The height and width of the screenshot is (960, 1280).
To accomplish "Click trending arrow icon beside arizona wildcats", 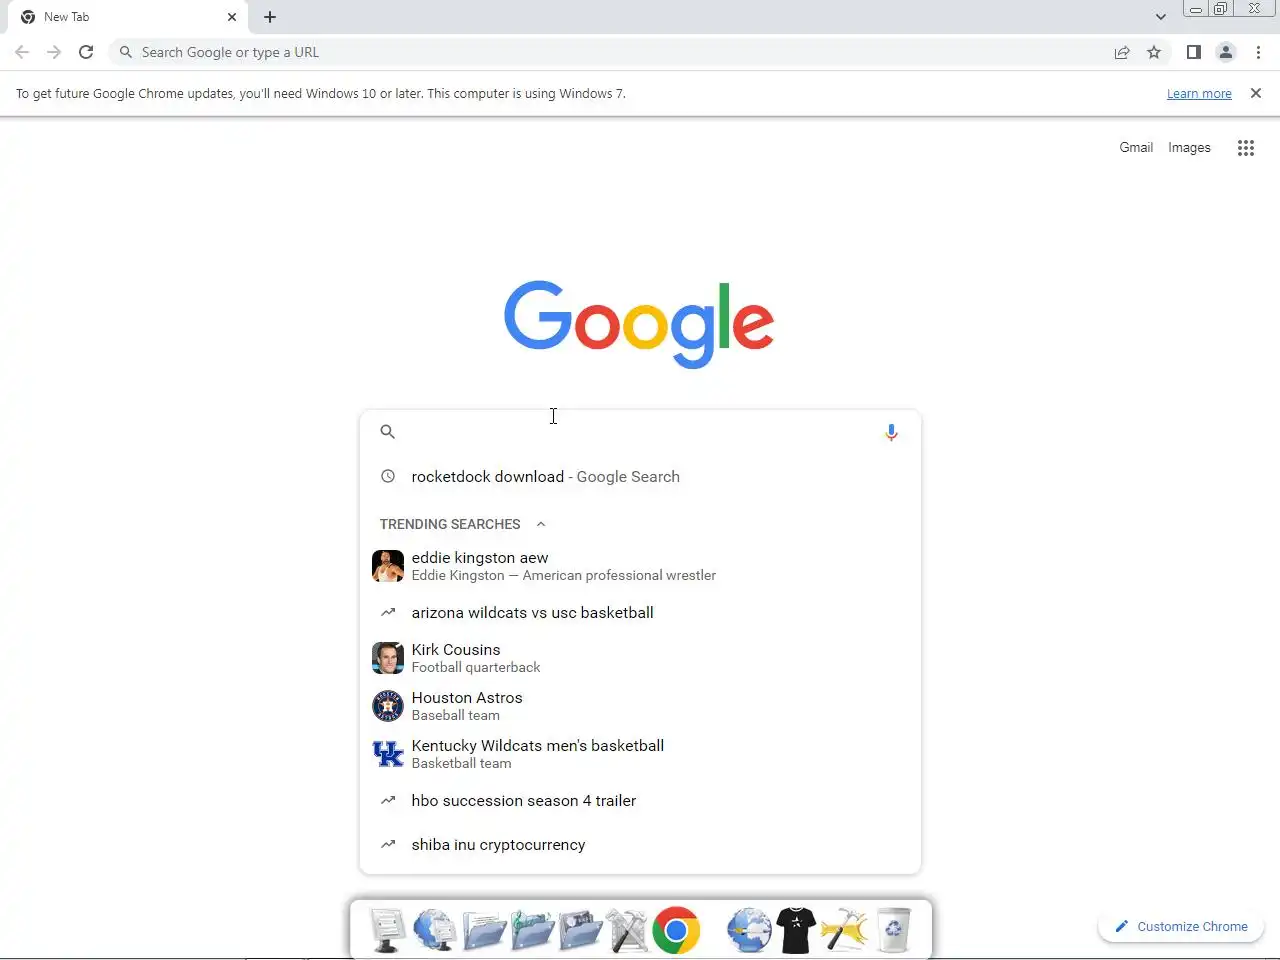I will tap(388, 612).
